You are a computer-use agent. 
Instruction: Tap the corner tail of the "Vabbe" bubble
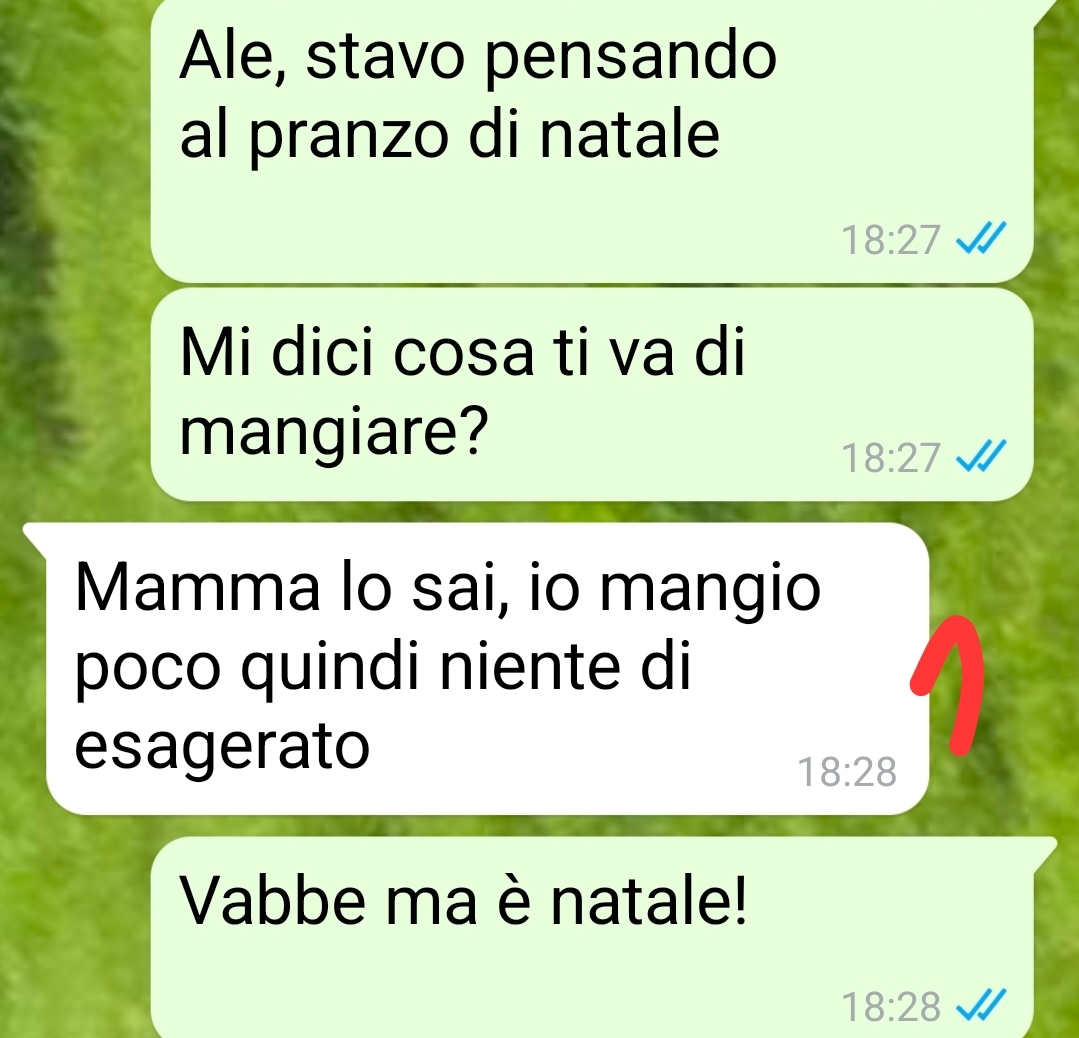(x=1045, y=849)
